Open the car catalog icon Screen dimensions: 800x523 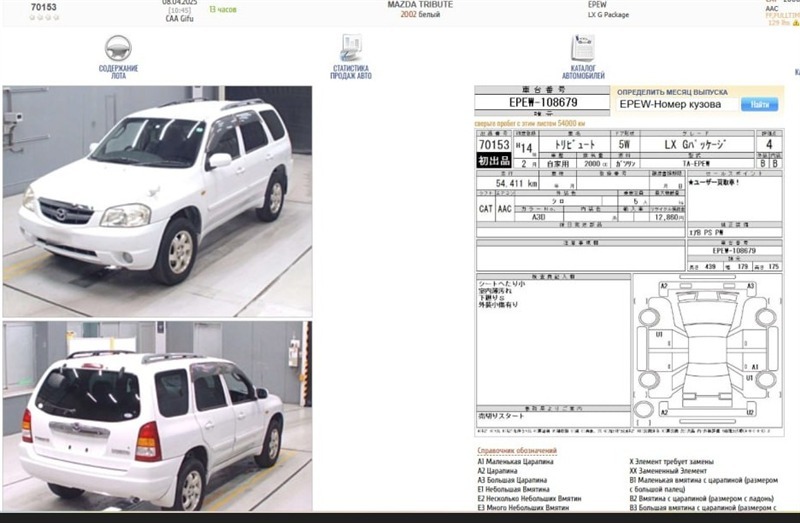click(583, 47)
